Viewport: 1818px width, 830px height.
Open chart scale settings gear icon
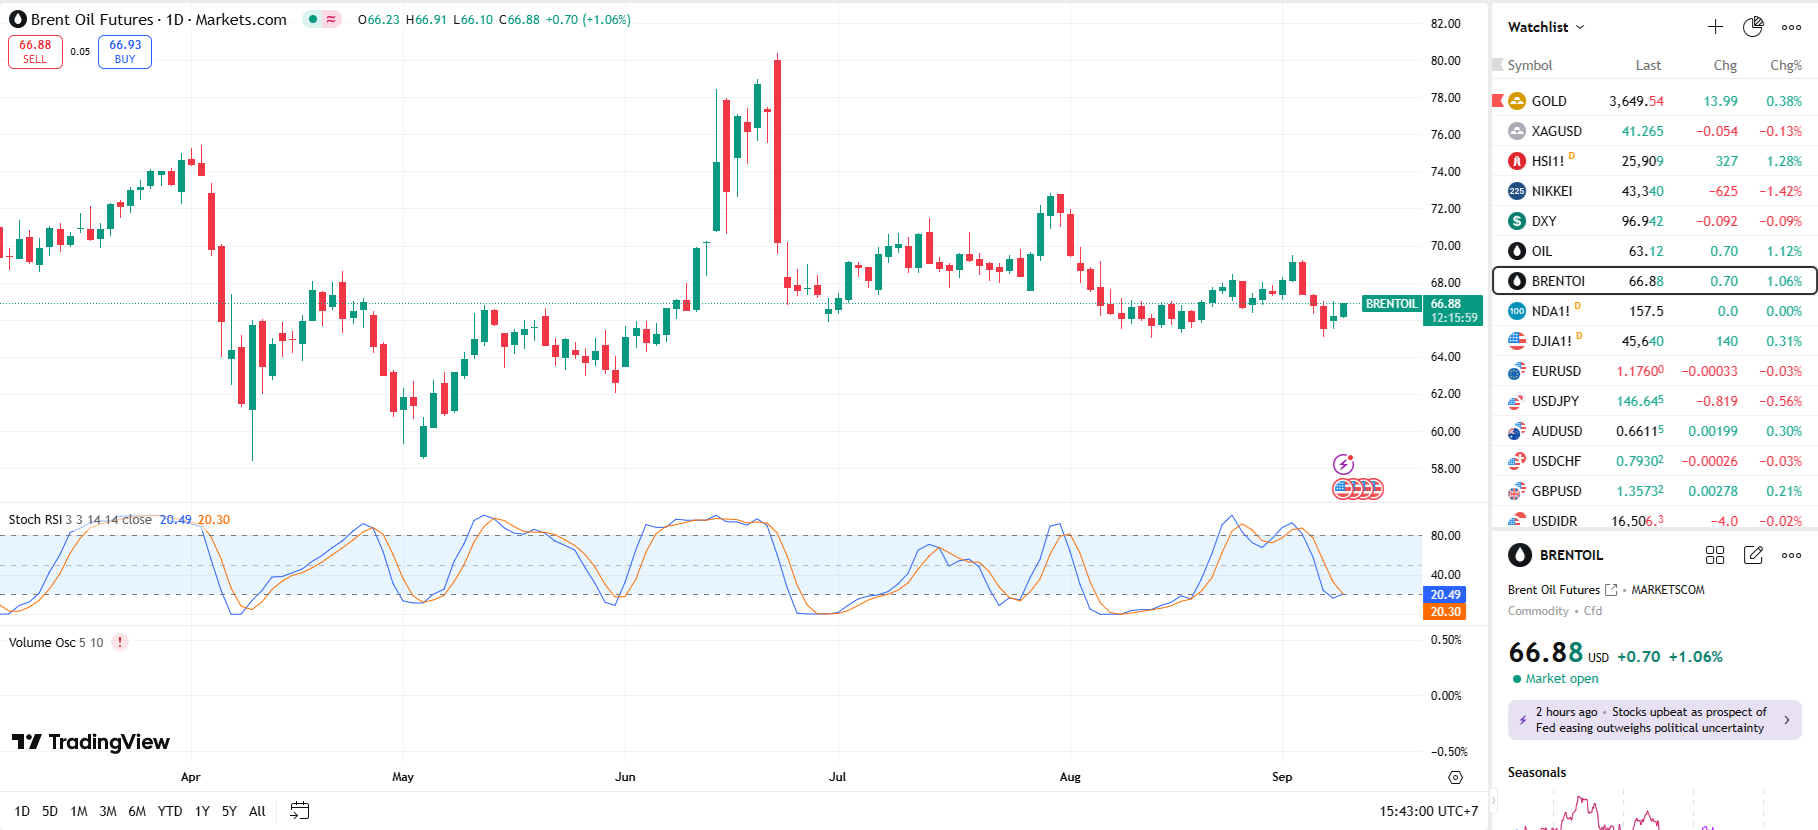pyautogui.click(x=1455, y=777)
